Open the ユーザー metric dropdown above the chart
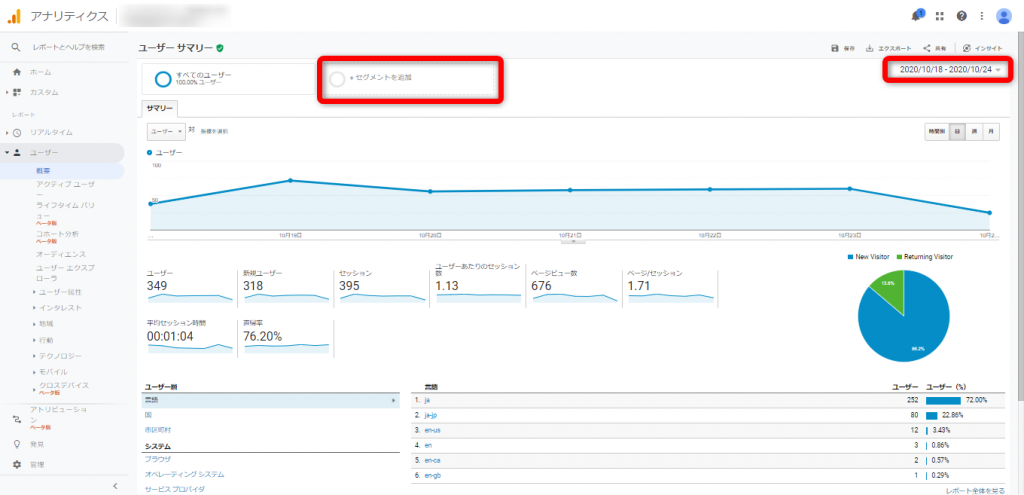This screenshot has height=495, width=1024. (167, 131)
